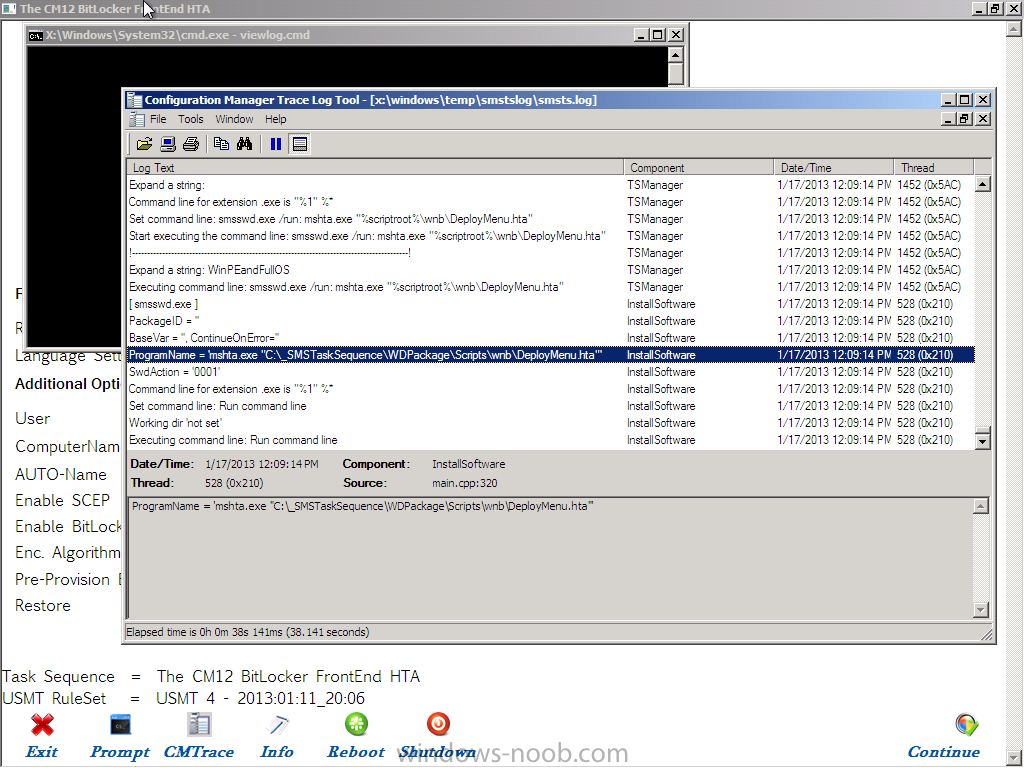Click the CMTrace icon at bottom
1024x768 pixels.
coord(199,725)
